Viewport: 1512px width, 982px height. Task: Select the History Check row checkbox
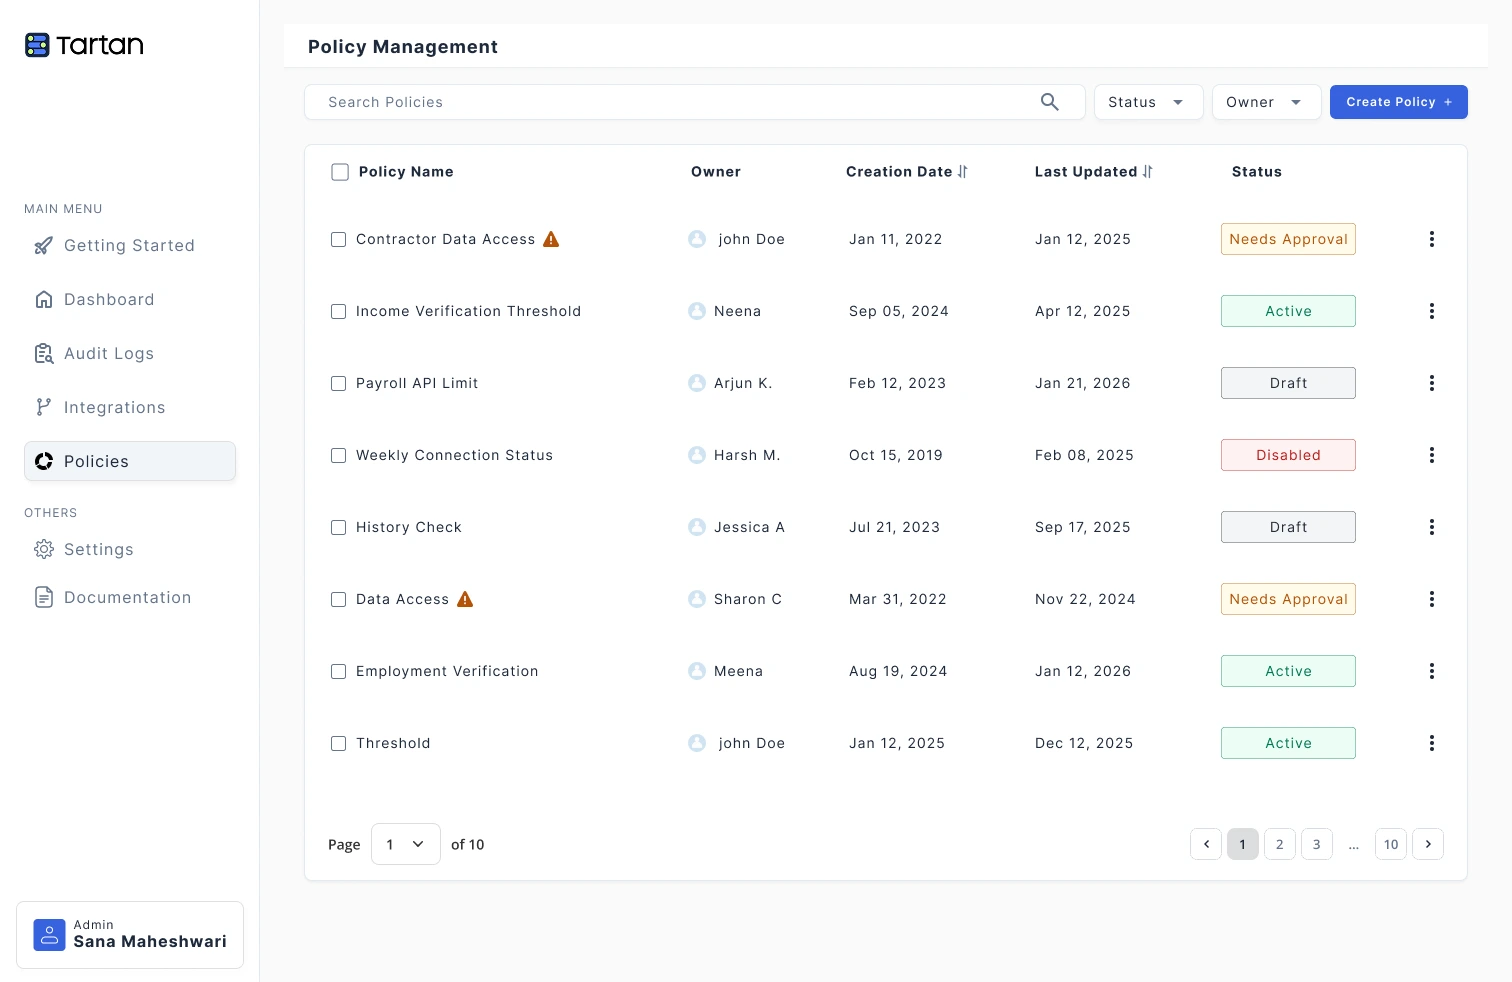click(x=339, y=527)
